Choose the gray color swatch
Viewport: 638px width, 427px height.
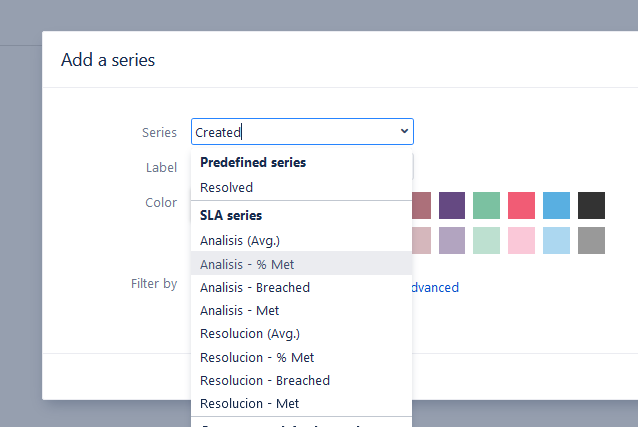[x=591, y=240]
